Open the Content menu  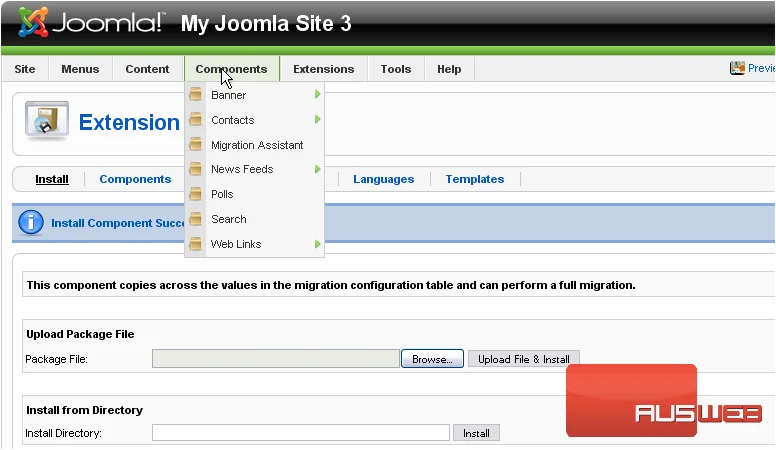coord(147,69)
